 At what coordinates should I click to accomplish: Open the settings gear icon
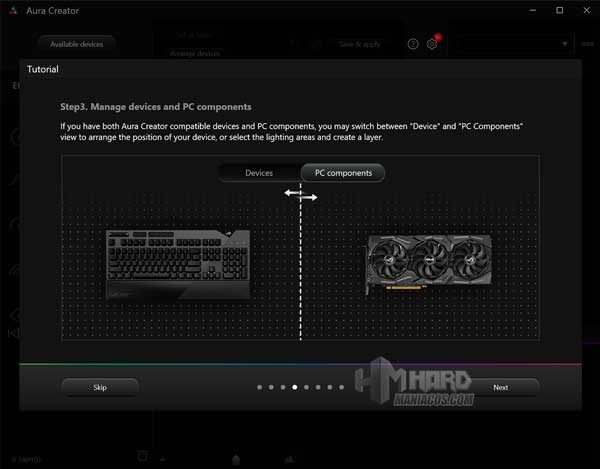pyautogui.click(x=432, y=44)
